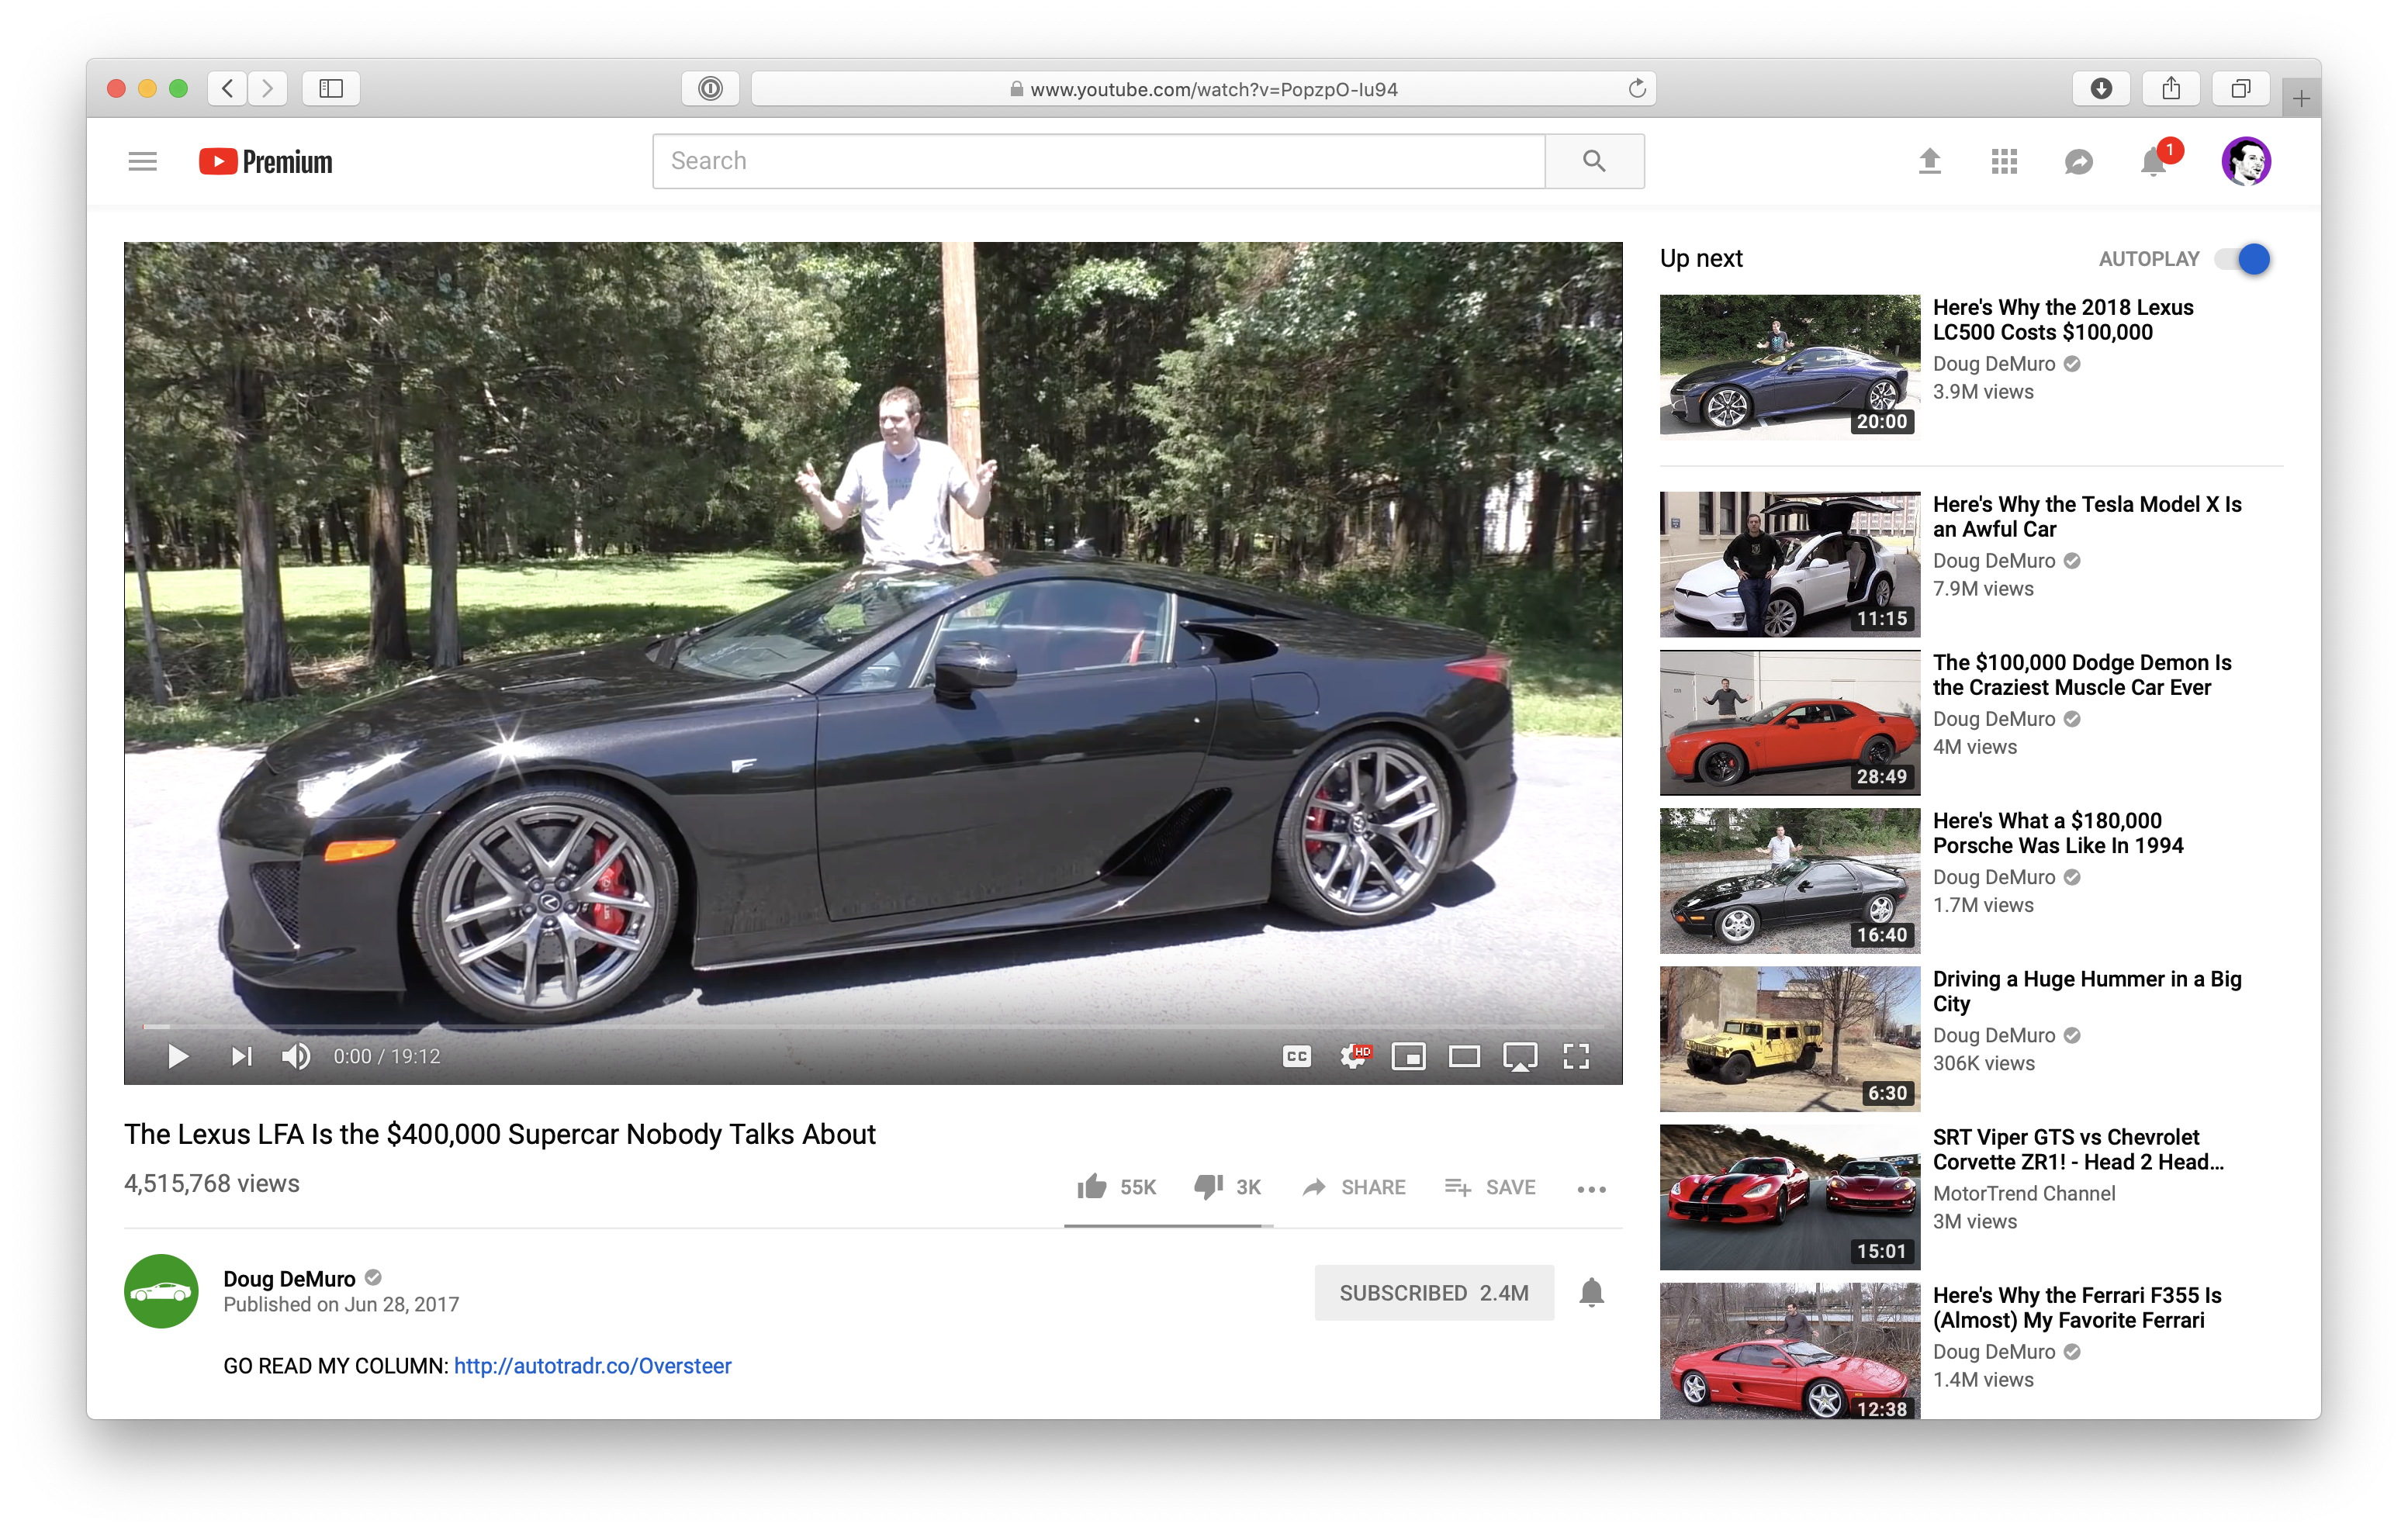The image size is (2408, 1534).
Task: Open the YouTube apps grid
Action: click(2004, 161)
